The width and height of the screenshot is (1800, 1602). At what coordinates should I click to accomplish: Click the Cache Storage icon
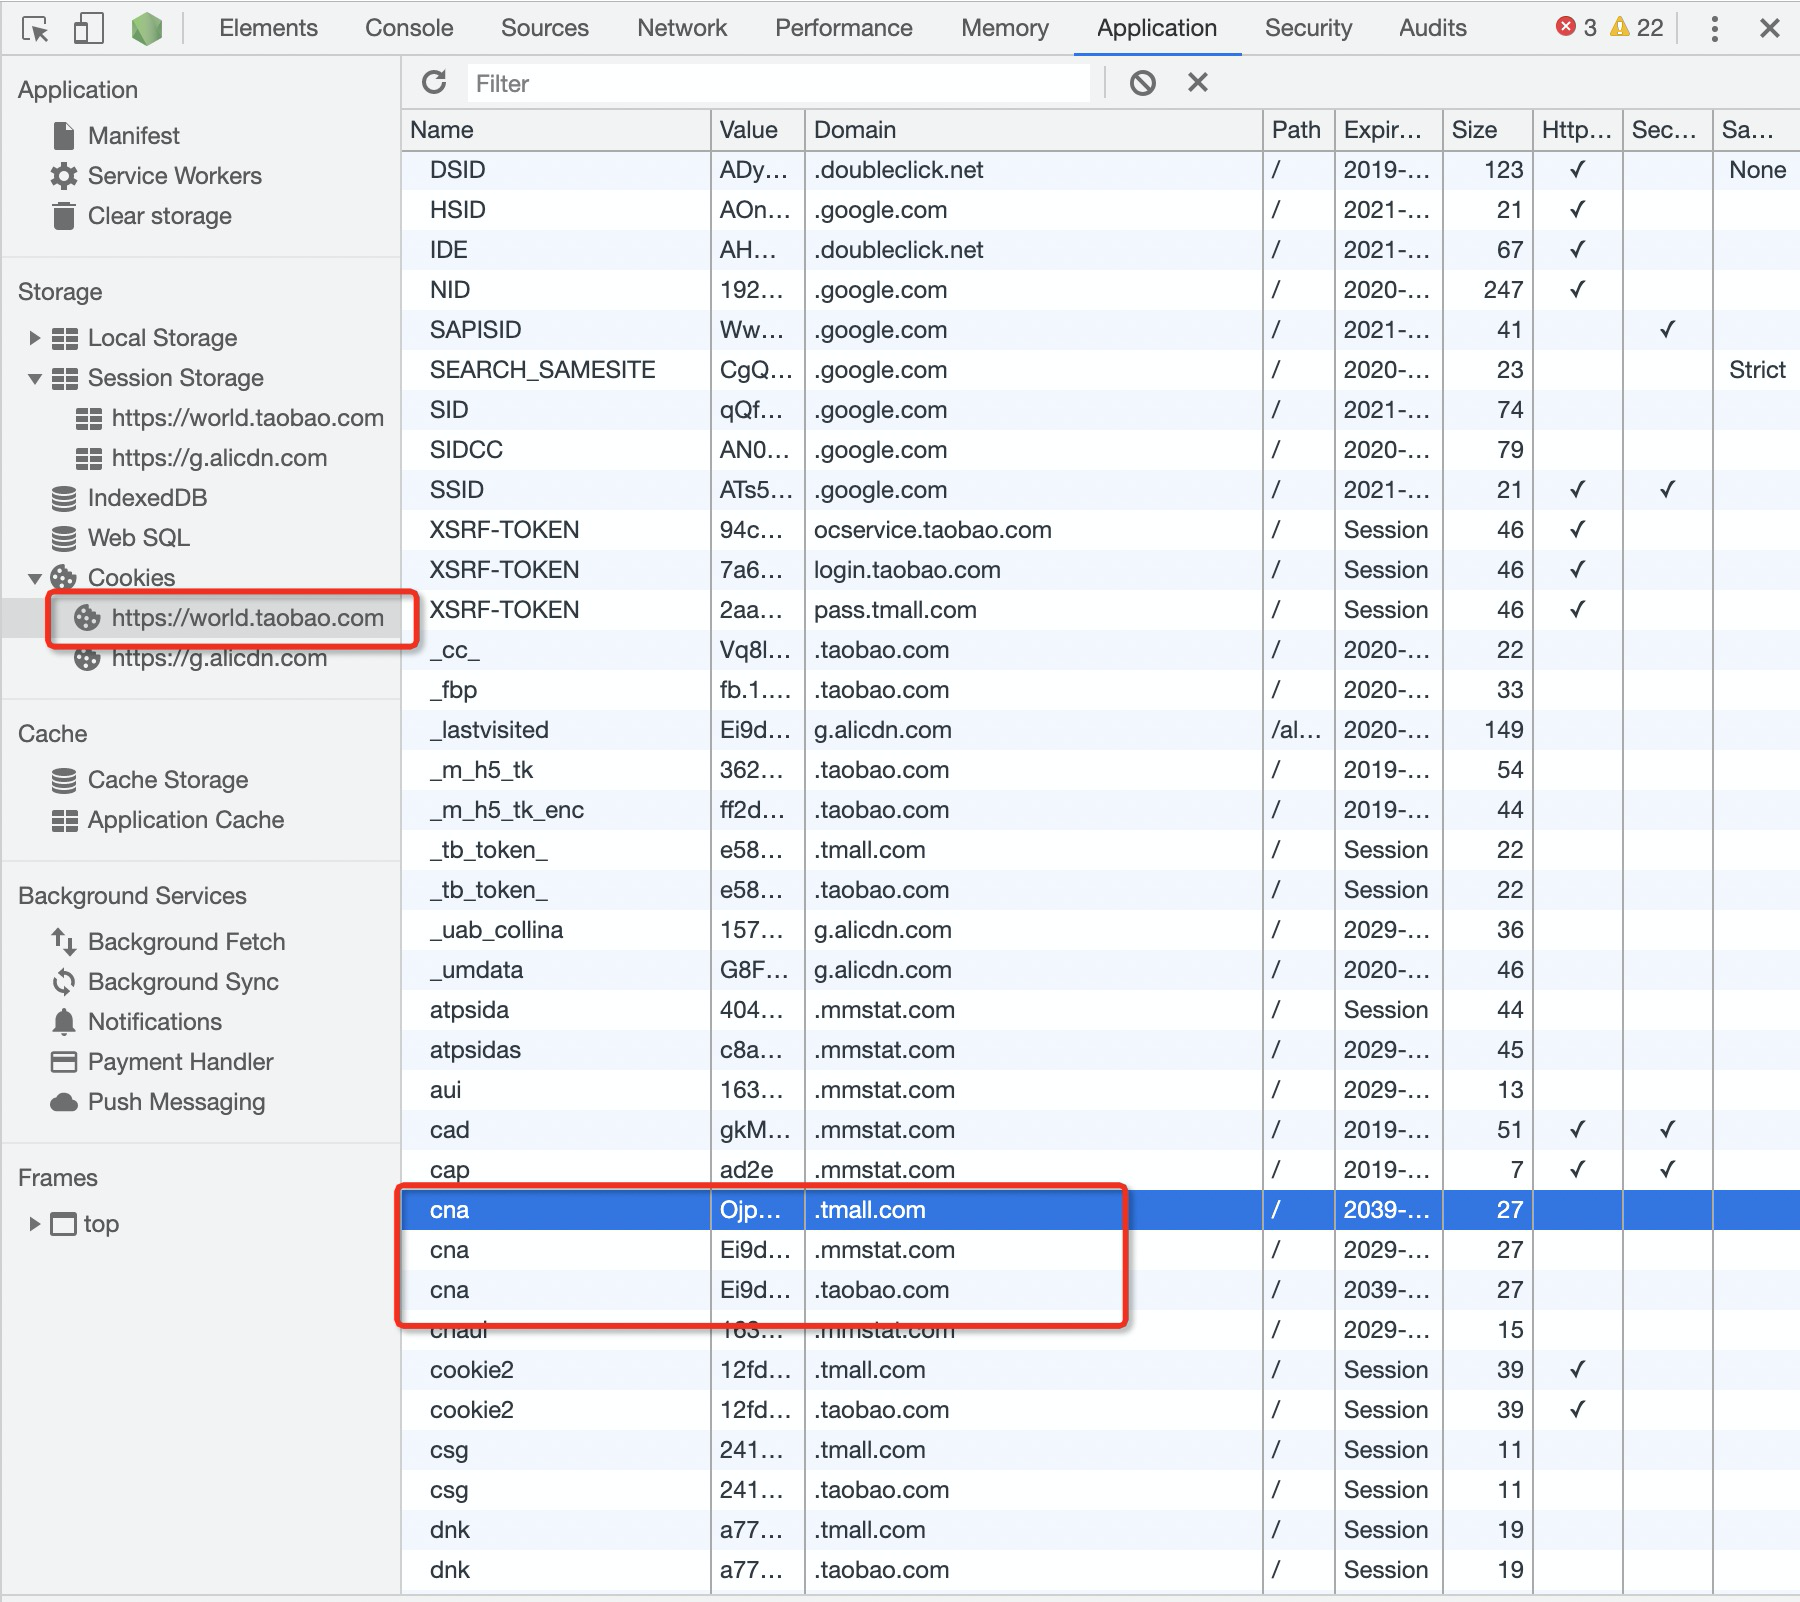click(x=64, y=780)
